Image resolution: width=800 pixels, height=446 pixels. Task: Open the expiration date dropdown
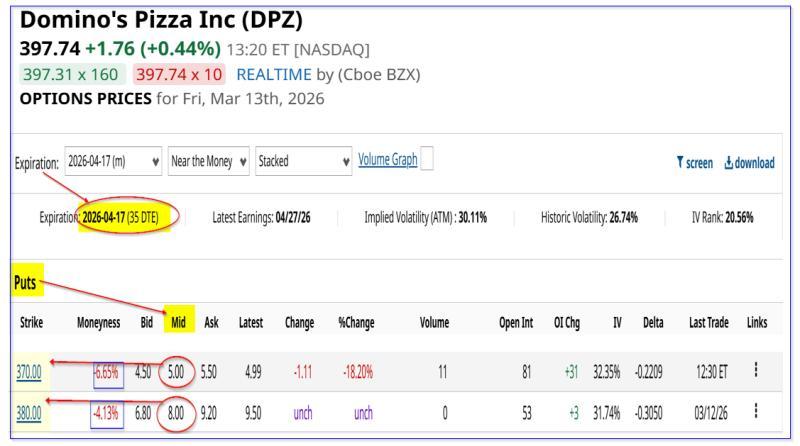coord(112,163)
